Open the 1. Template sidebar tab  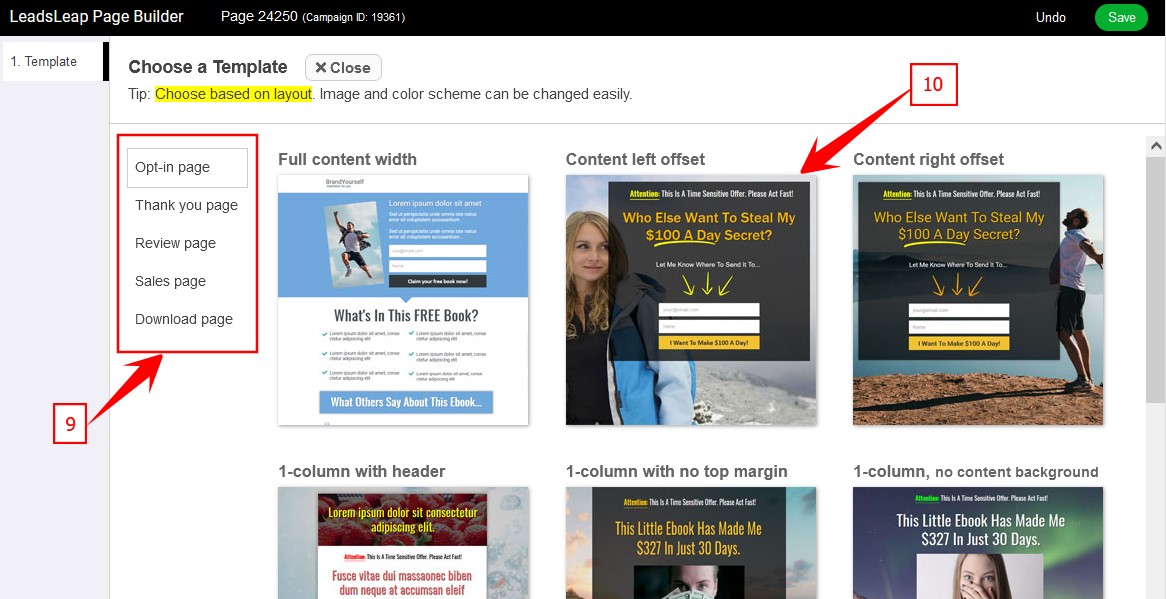tap(54, 61)
